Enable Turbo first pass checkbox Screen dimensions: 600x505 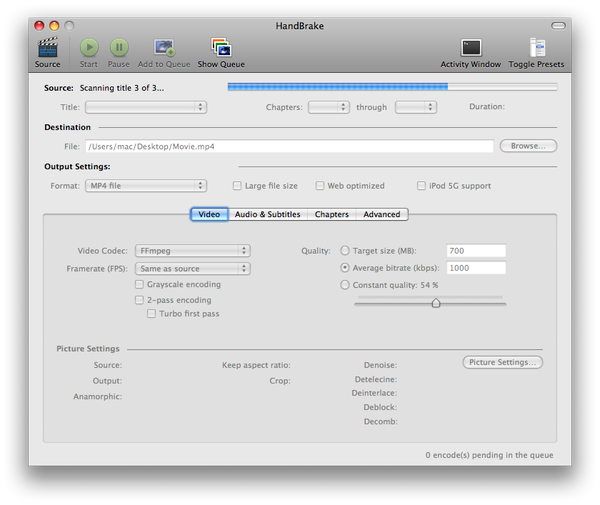[152, 314]
